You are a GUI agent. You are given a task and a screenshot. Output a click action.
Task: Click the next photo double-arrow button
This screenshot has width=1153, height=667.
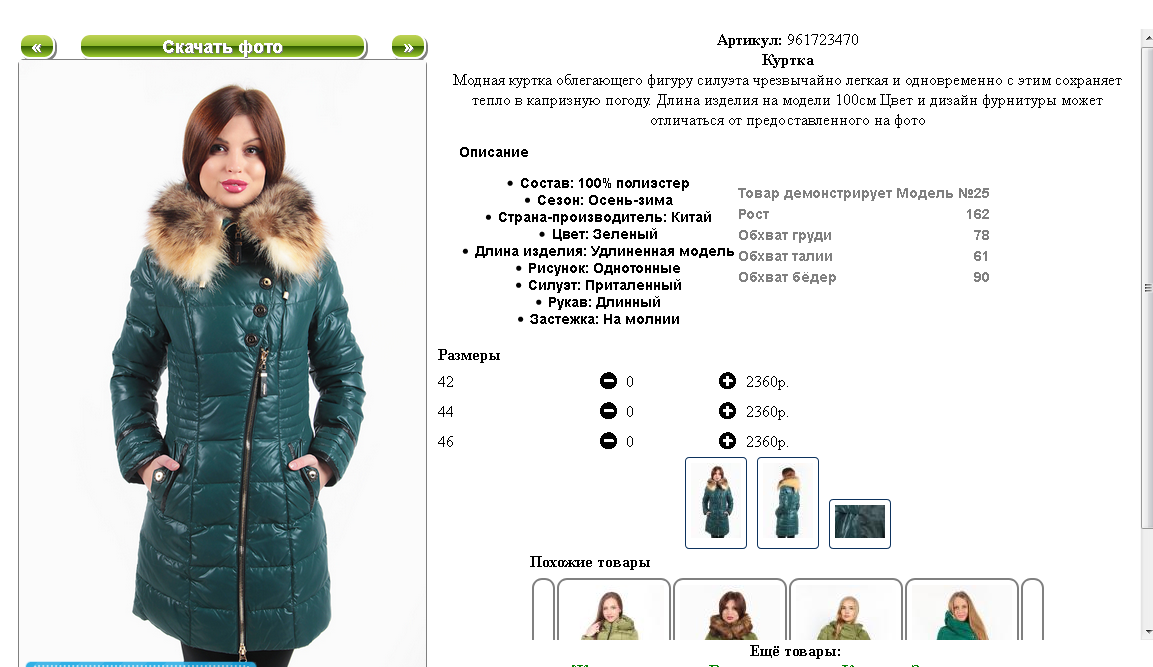pos(408,47)
